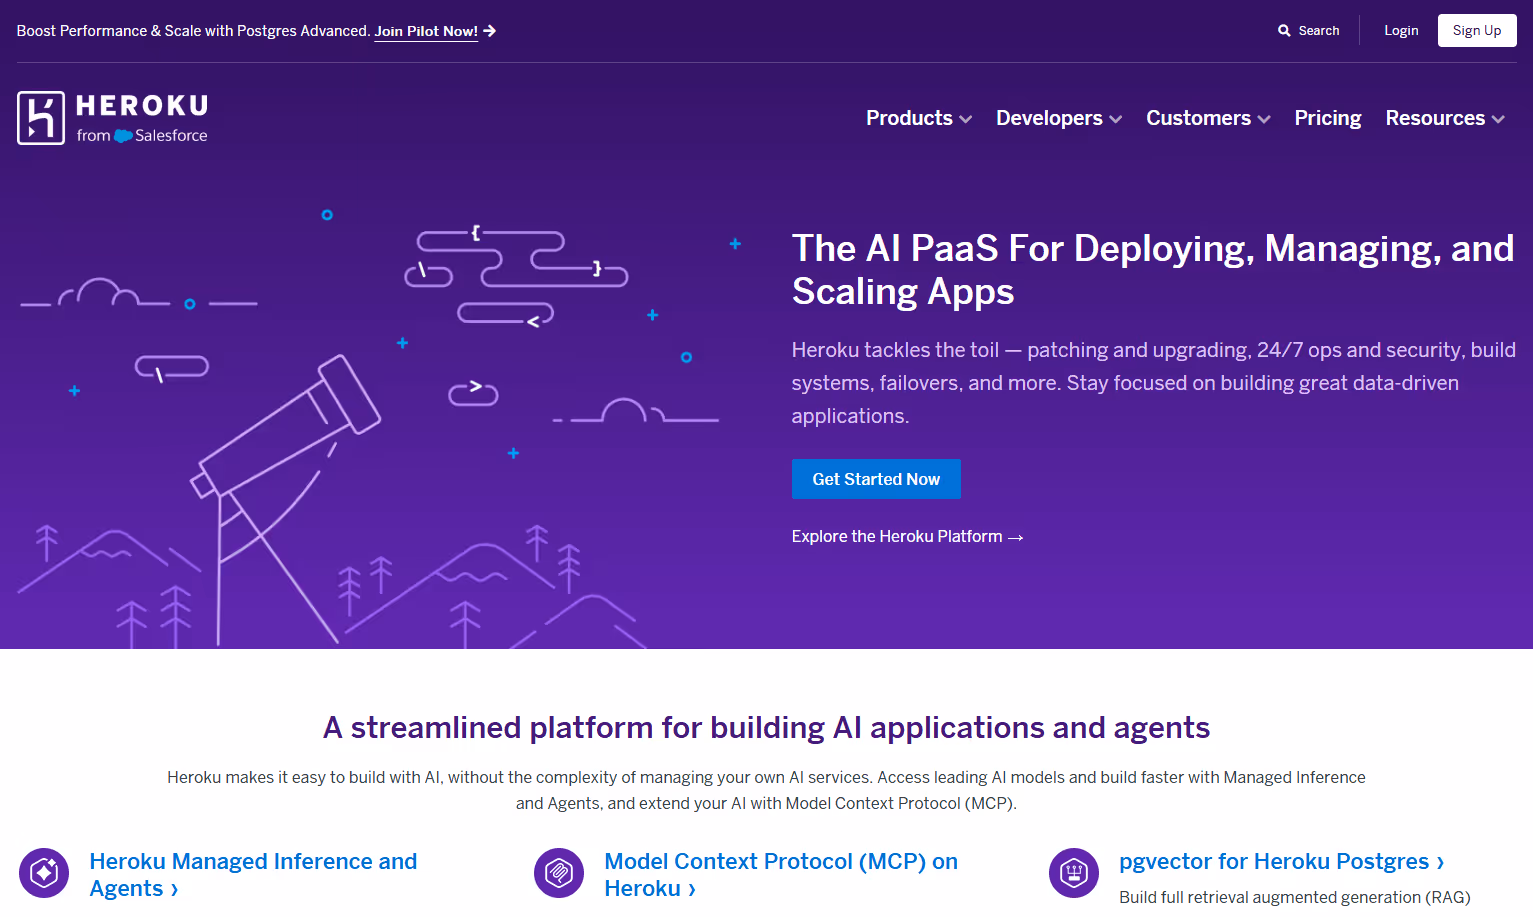Expand the Developers menu

pos(1059,118)
